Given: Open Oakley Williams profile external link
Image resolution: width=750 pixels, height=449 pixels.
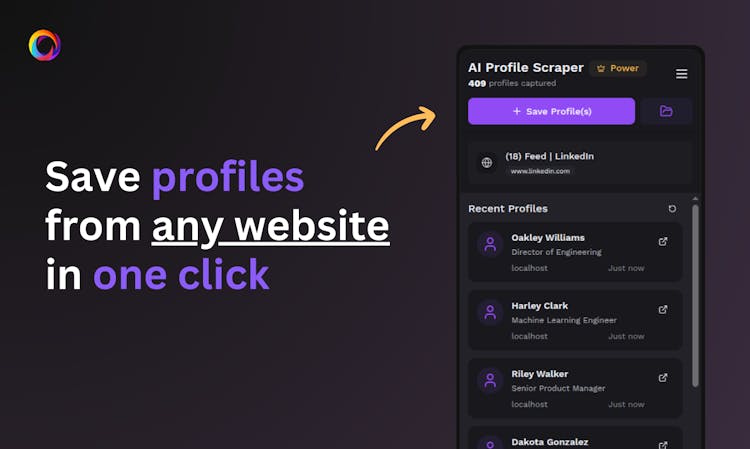Looking at the screenshot, I should tap(663, 241).
